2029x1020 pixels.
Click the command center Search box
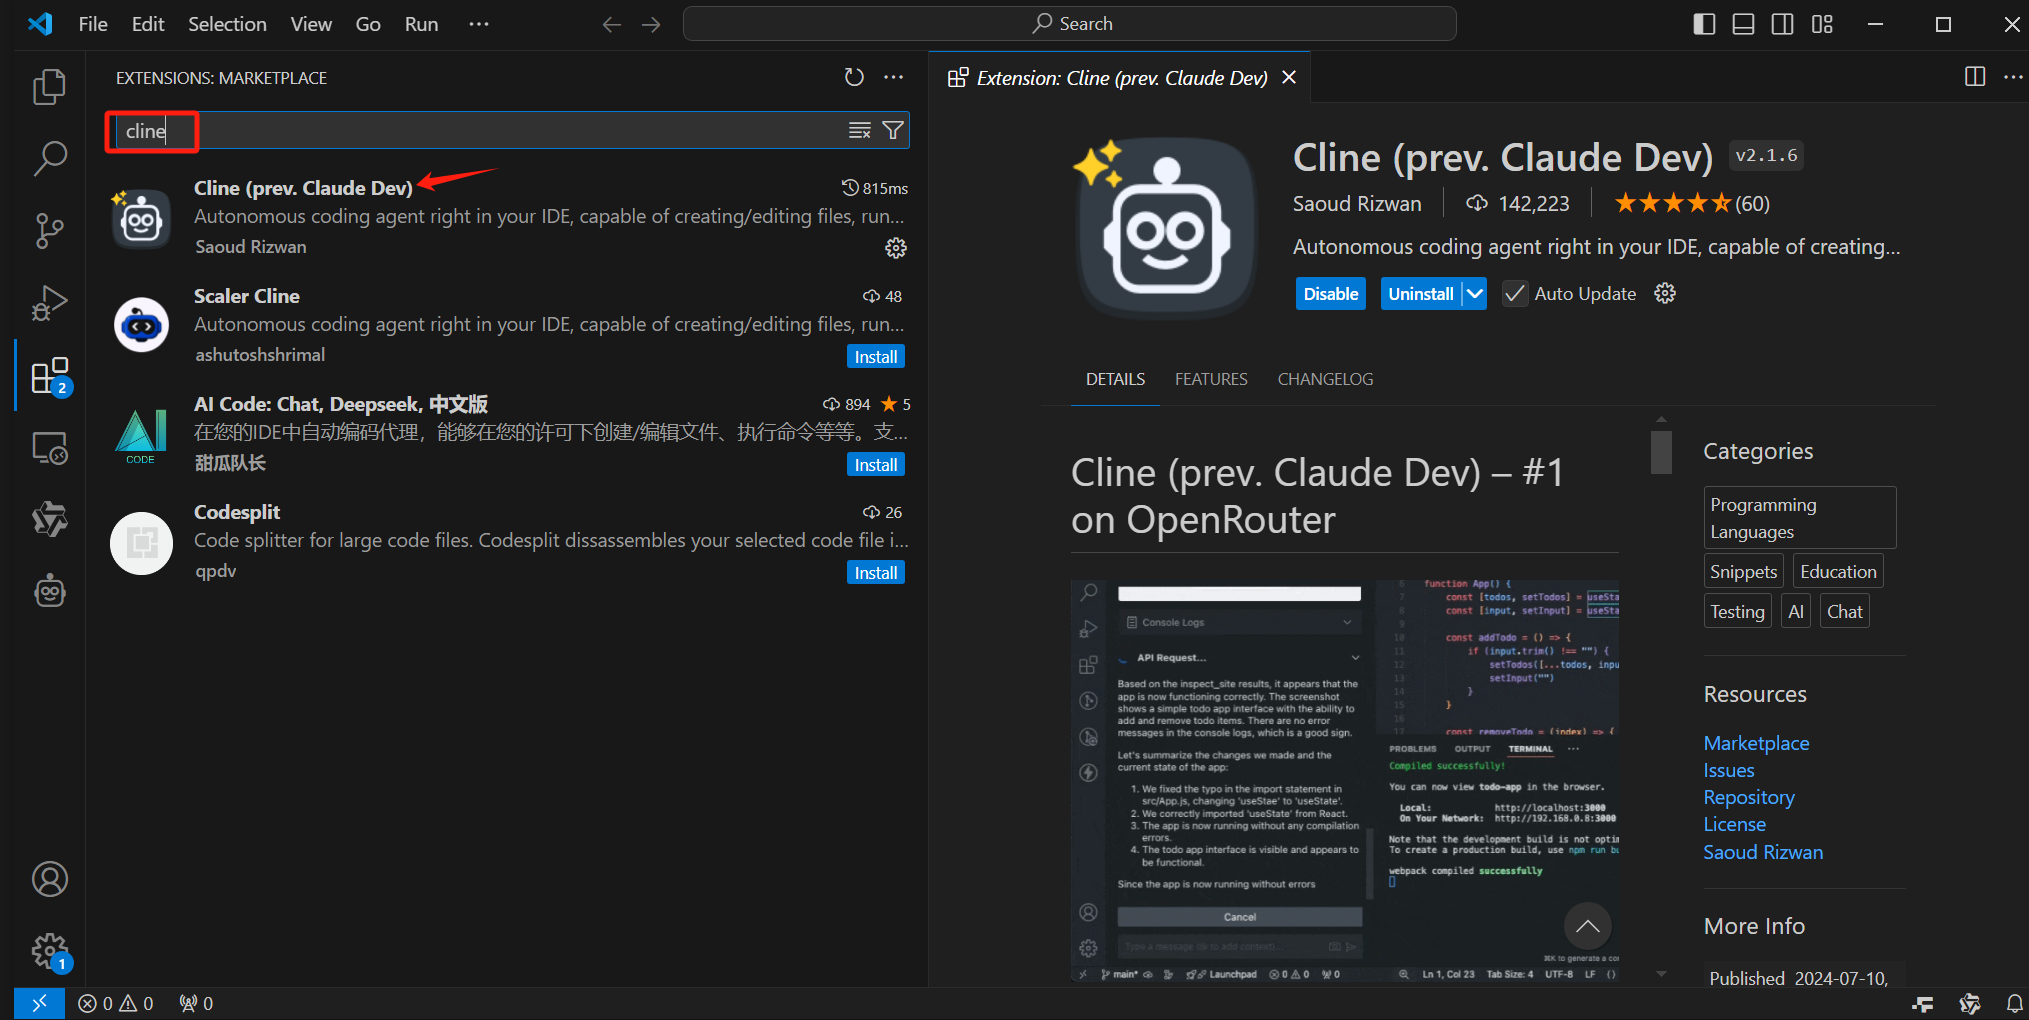[1069, 24]
